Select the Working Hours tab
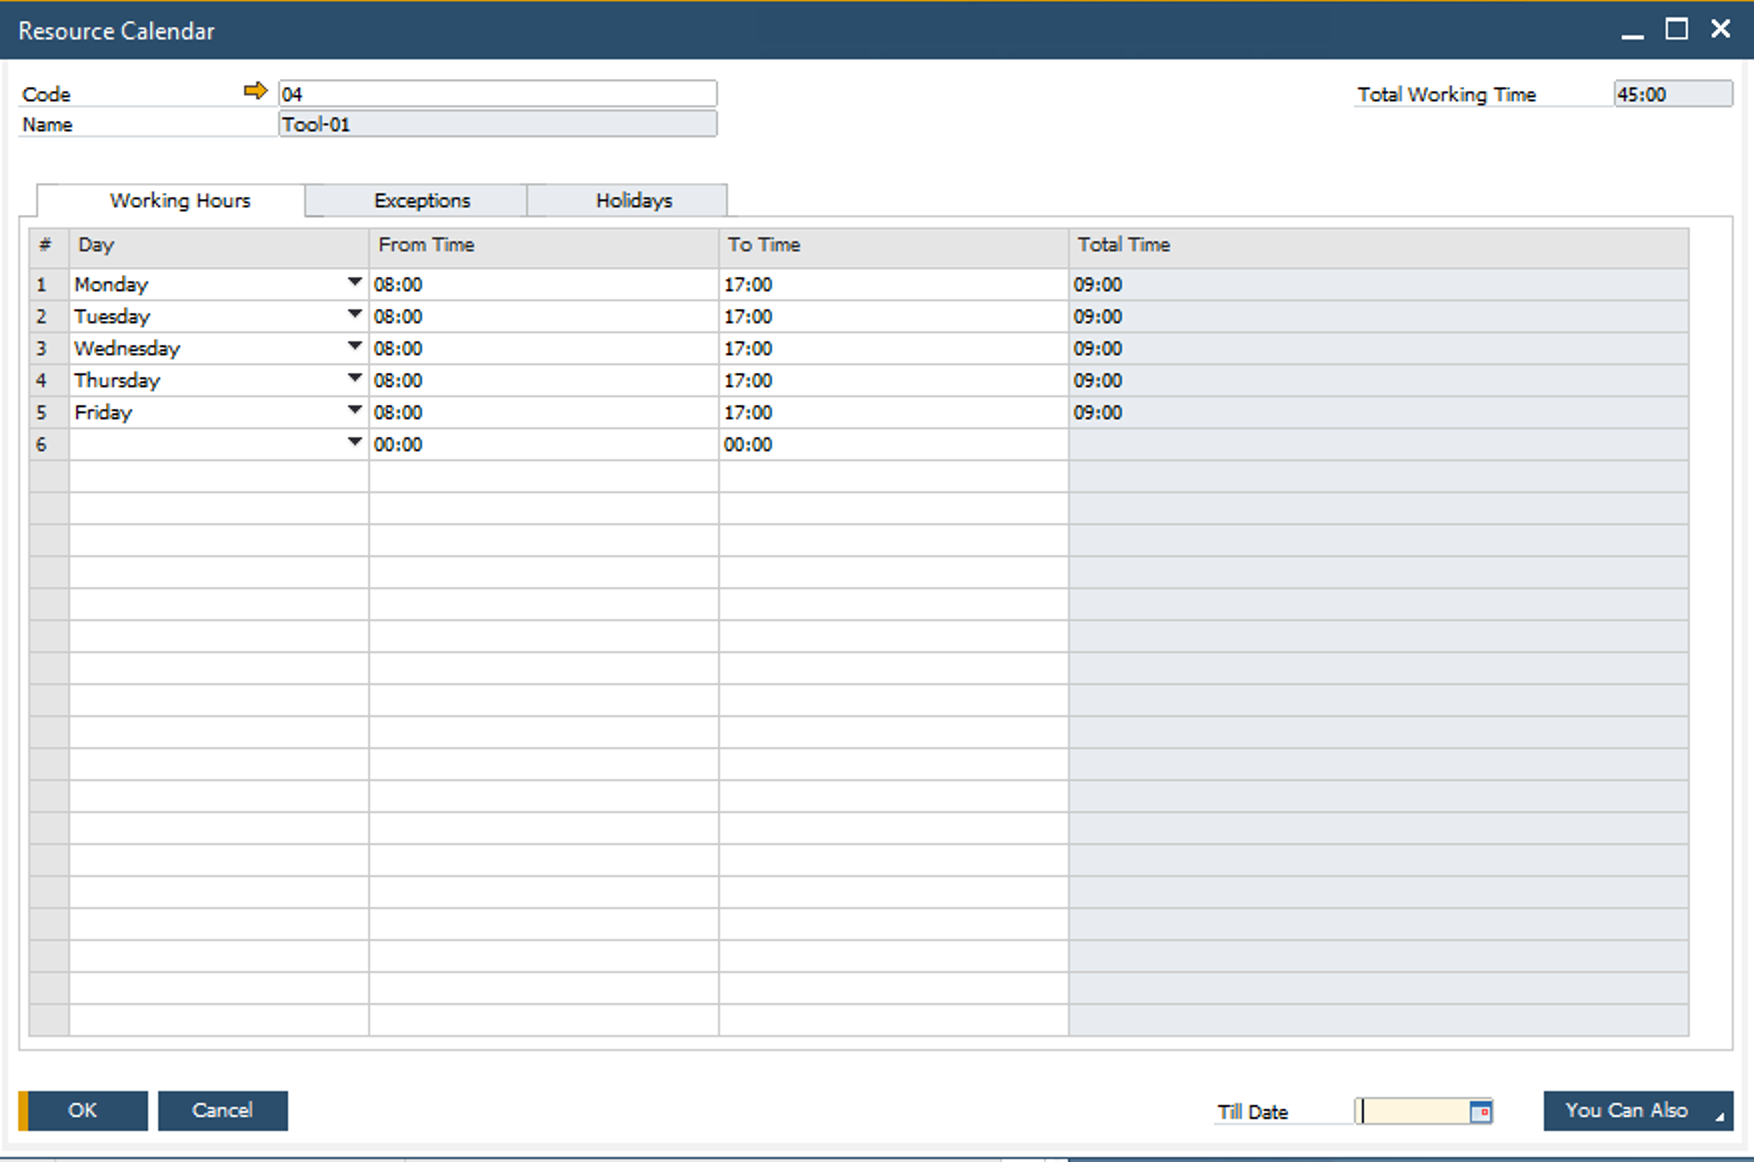 click(180, 201)
